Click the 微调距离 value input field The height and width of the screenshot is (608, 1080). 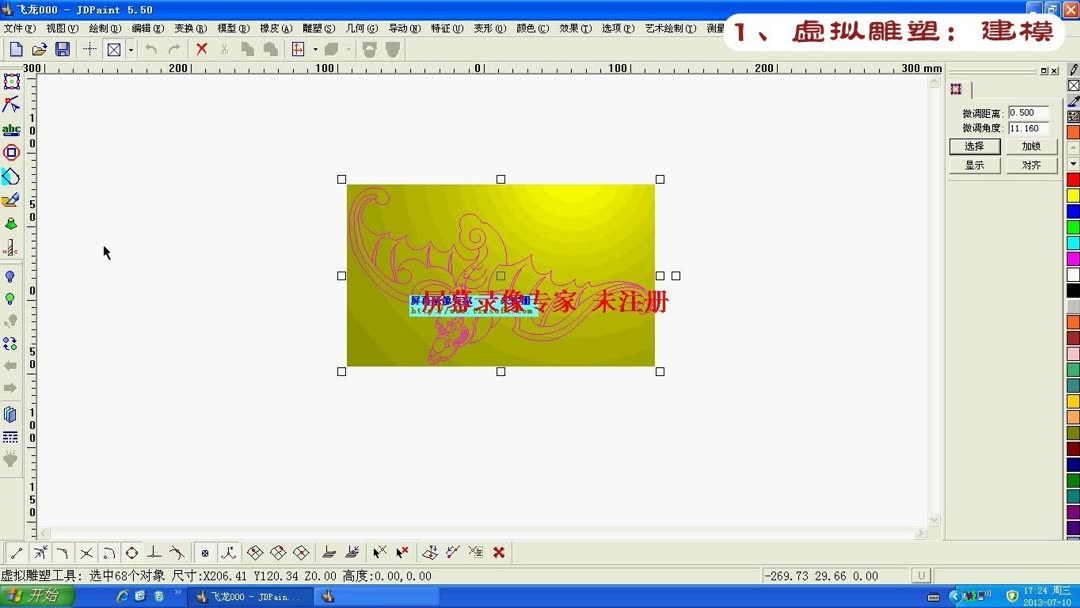[1030, 112]
